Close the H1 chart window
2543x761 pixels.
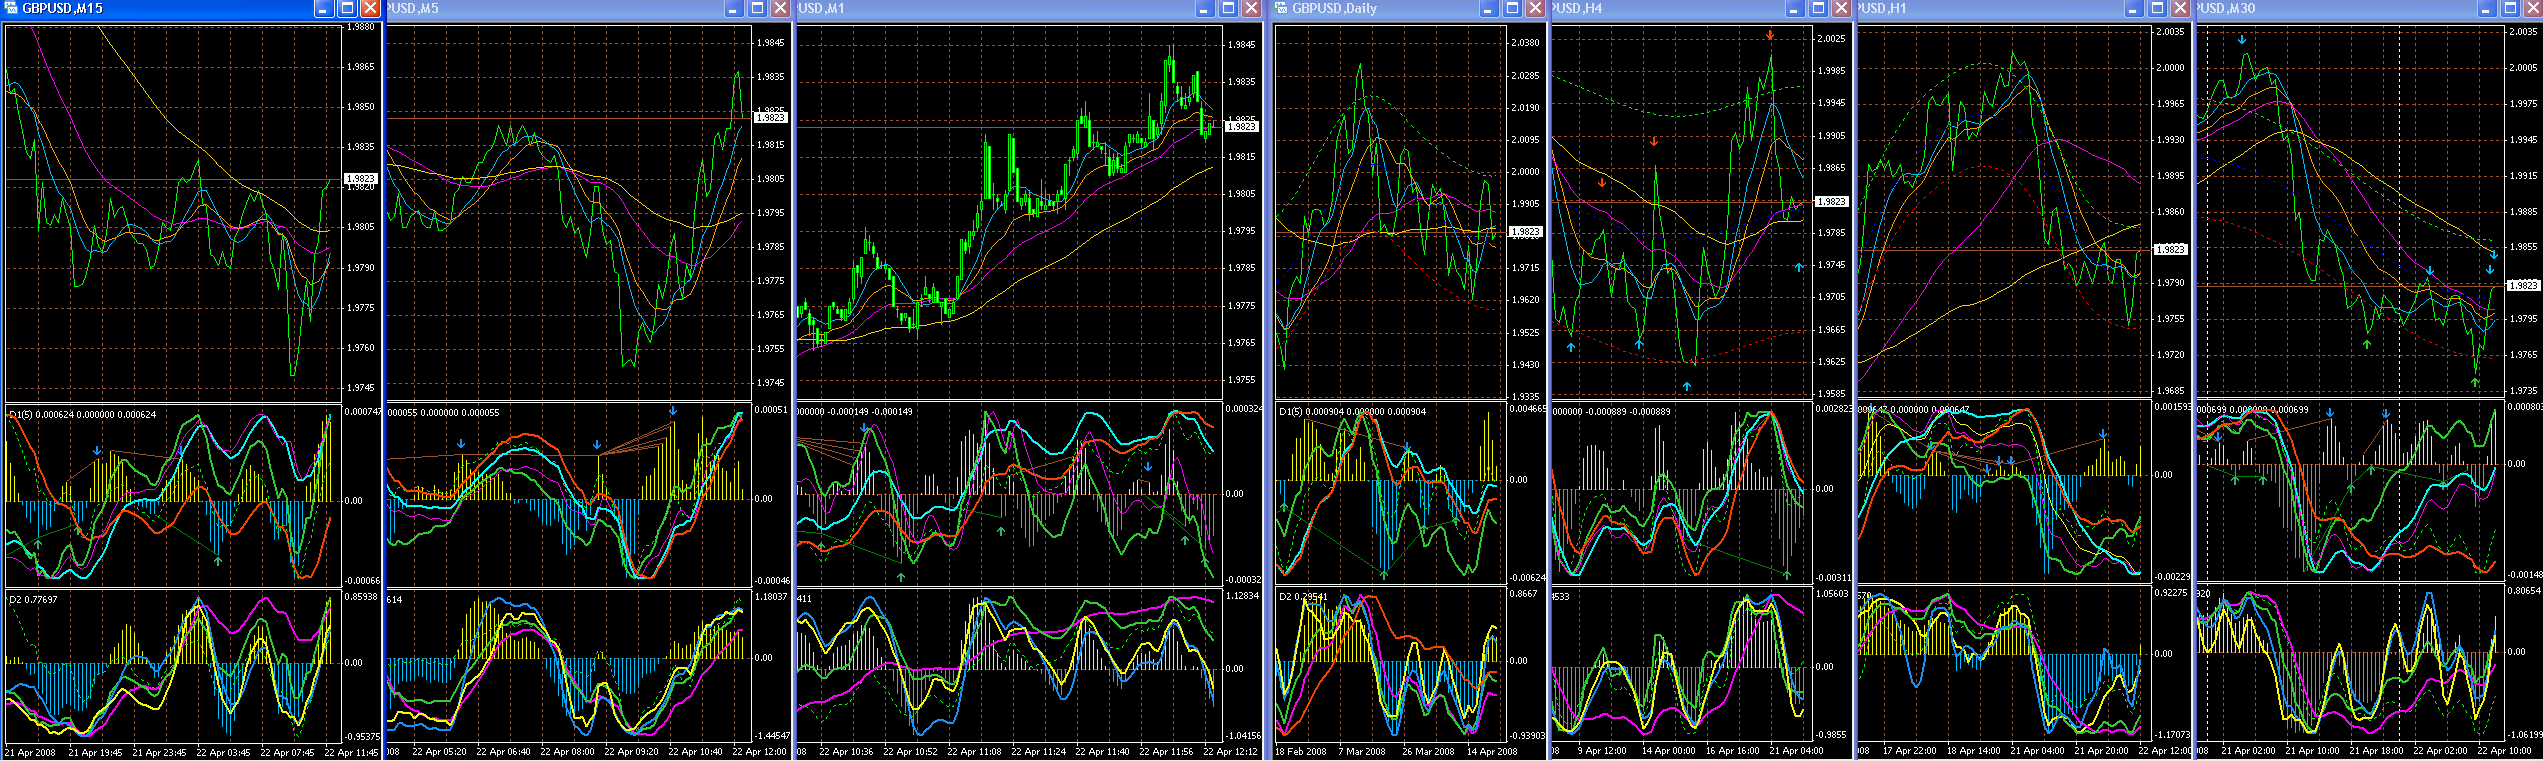pyautogui.click(x=2180, y=9)
